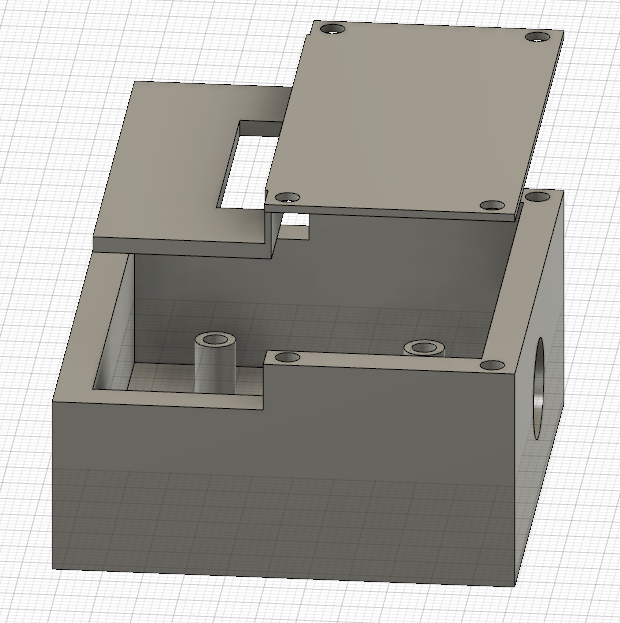Select the tall cylindrical standoff inside the box
Viewport: 620px width, 623px height.
click(x=215, y=363)
